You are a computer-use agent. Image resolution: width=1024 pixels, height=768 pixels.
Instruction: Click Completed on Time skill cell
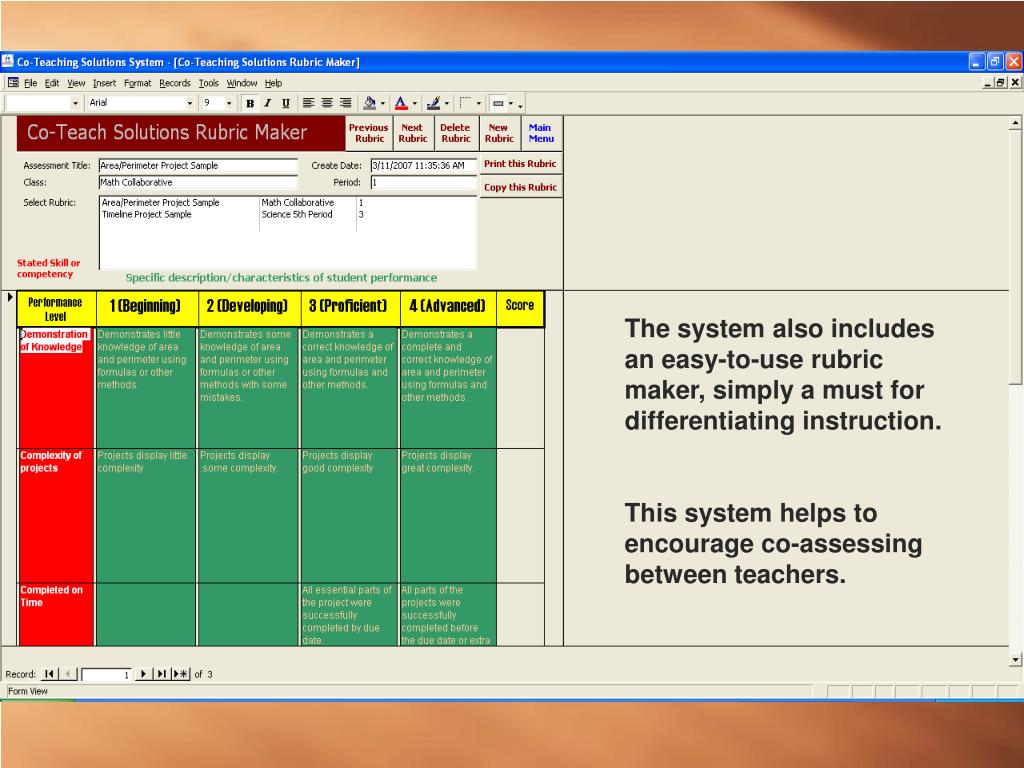click(56, 615)
